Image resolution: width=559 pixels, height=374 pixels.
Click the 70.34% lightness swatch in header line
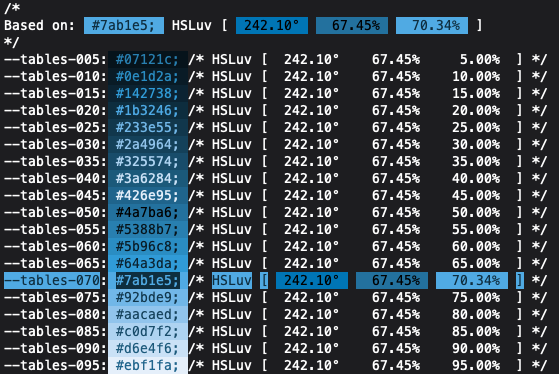432,26
